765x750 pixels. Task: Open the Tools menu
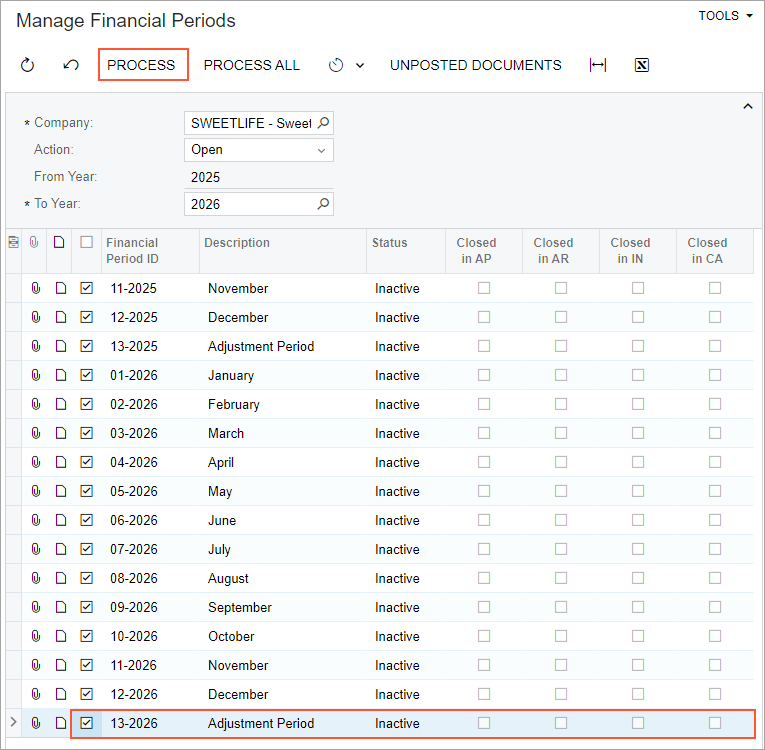point(725,16)
